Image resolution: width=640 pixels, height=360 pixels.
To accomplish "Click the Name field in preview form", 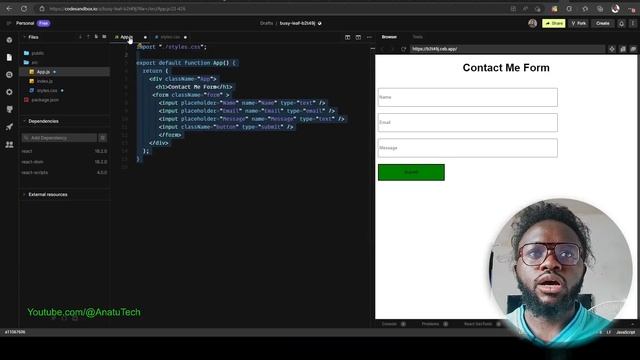I will click(467, 97).
